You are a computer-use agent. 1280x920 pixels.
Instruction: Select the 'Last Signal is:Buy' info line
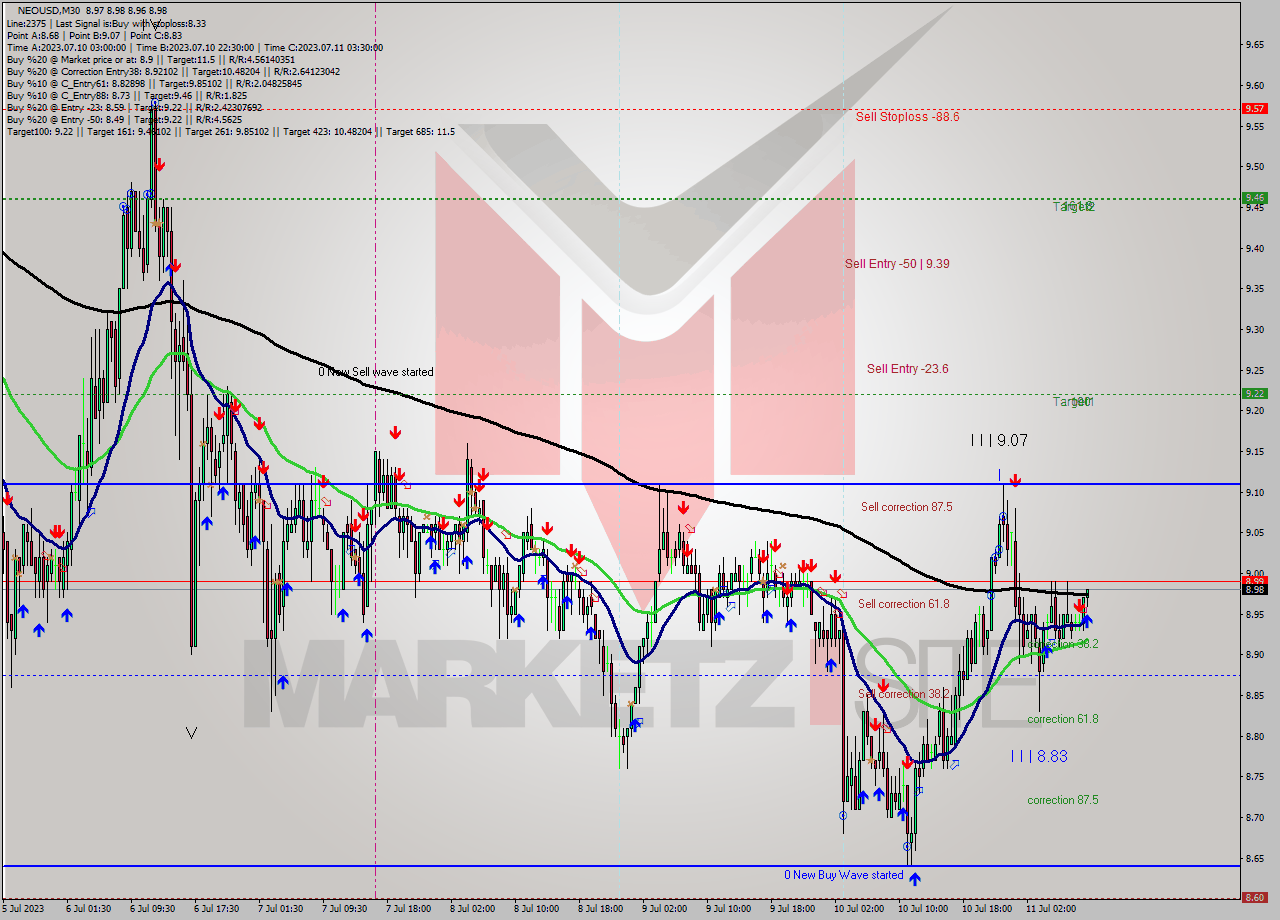[104, 23]
